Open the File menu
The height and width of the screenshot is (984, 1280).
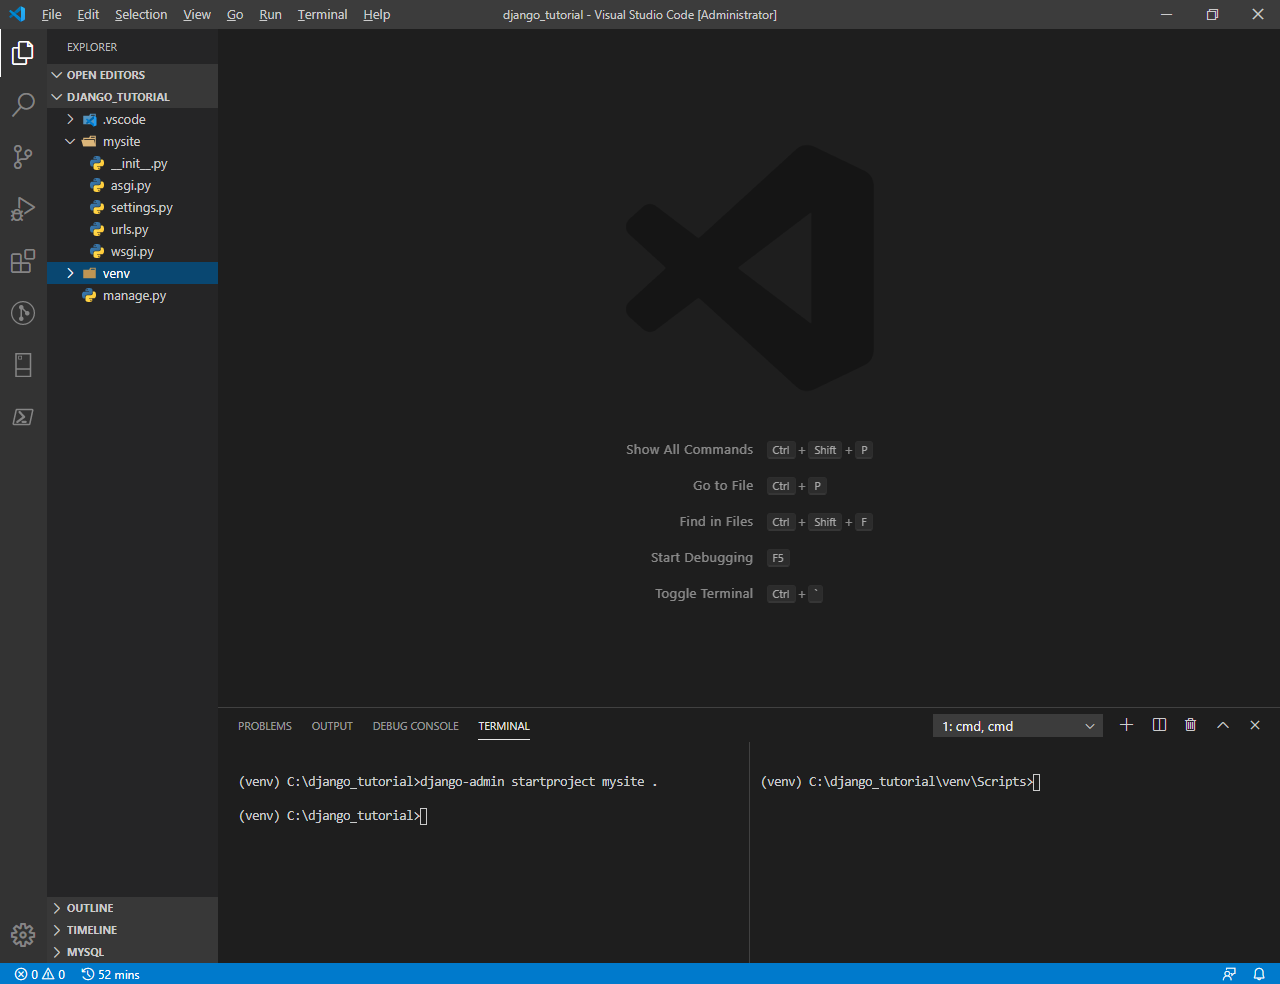(x=52, y=14)
